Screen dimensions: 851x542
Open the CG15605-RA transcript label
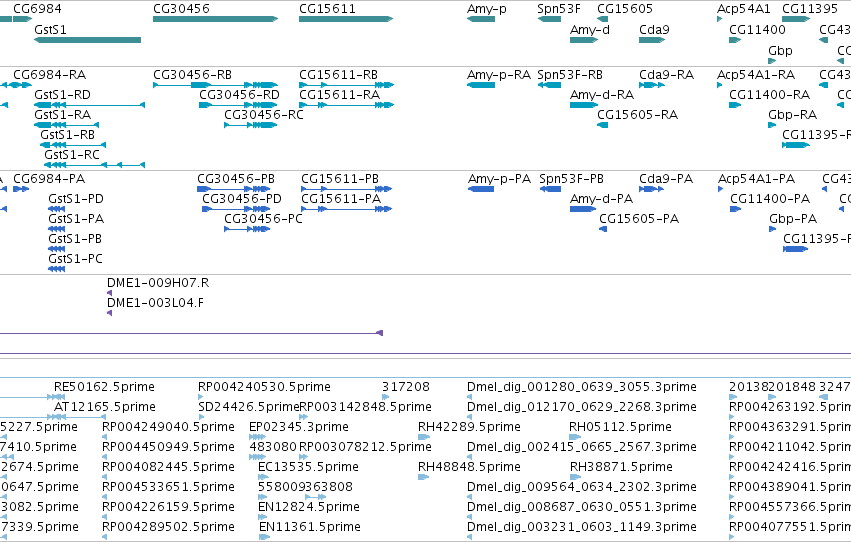point(637,115)
